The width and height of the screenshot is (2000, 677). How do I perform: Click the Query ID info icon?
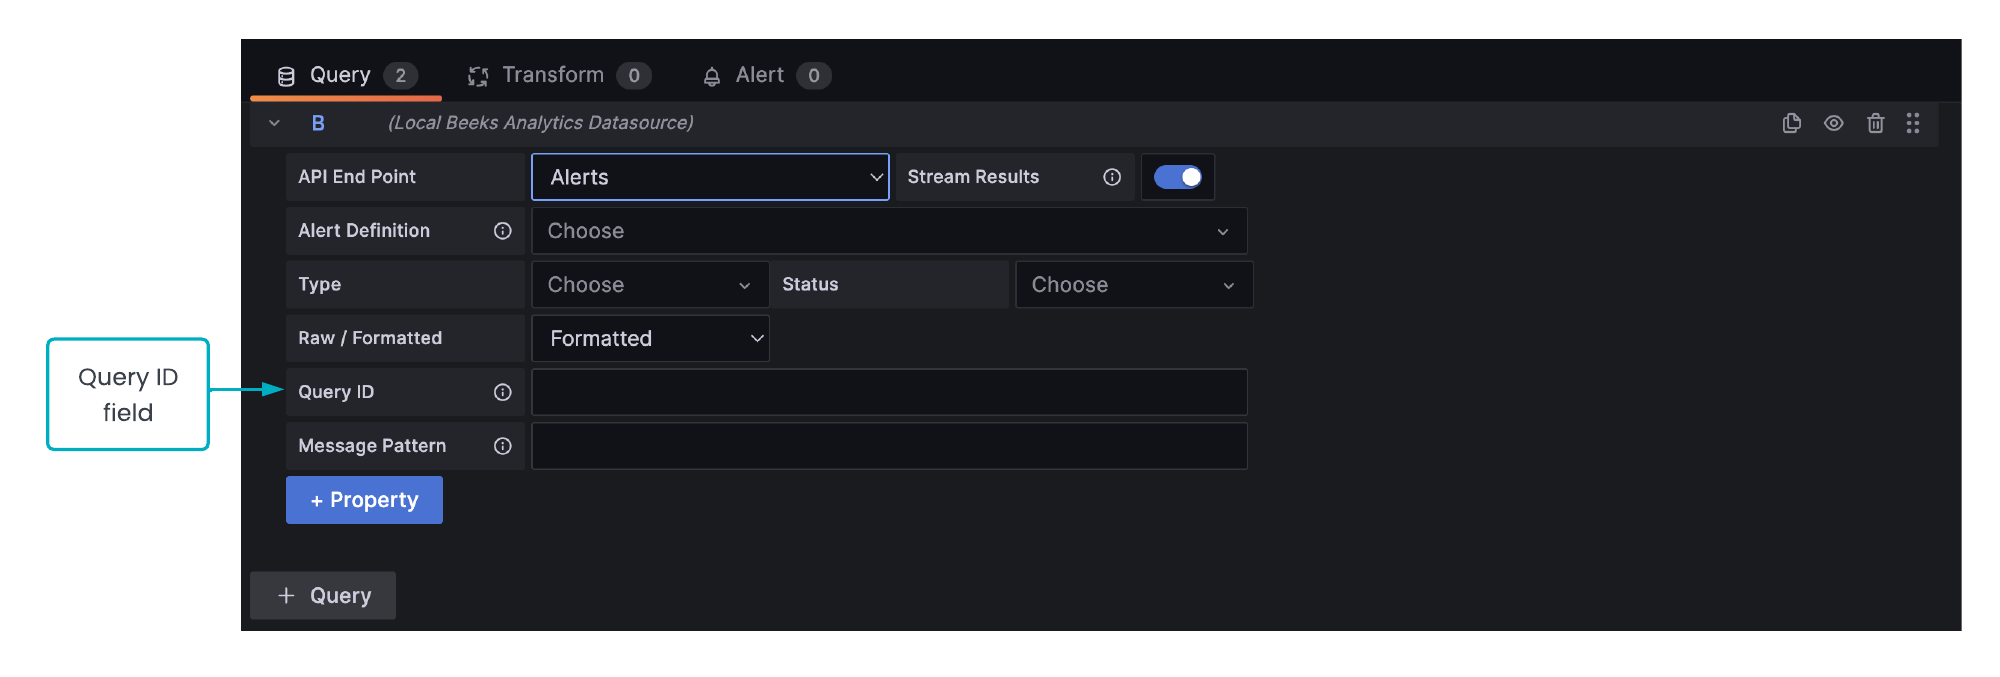pos(502,393)
